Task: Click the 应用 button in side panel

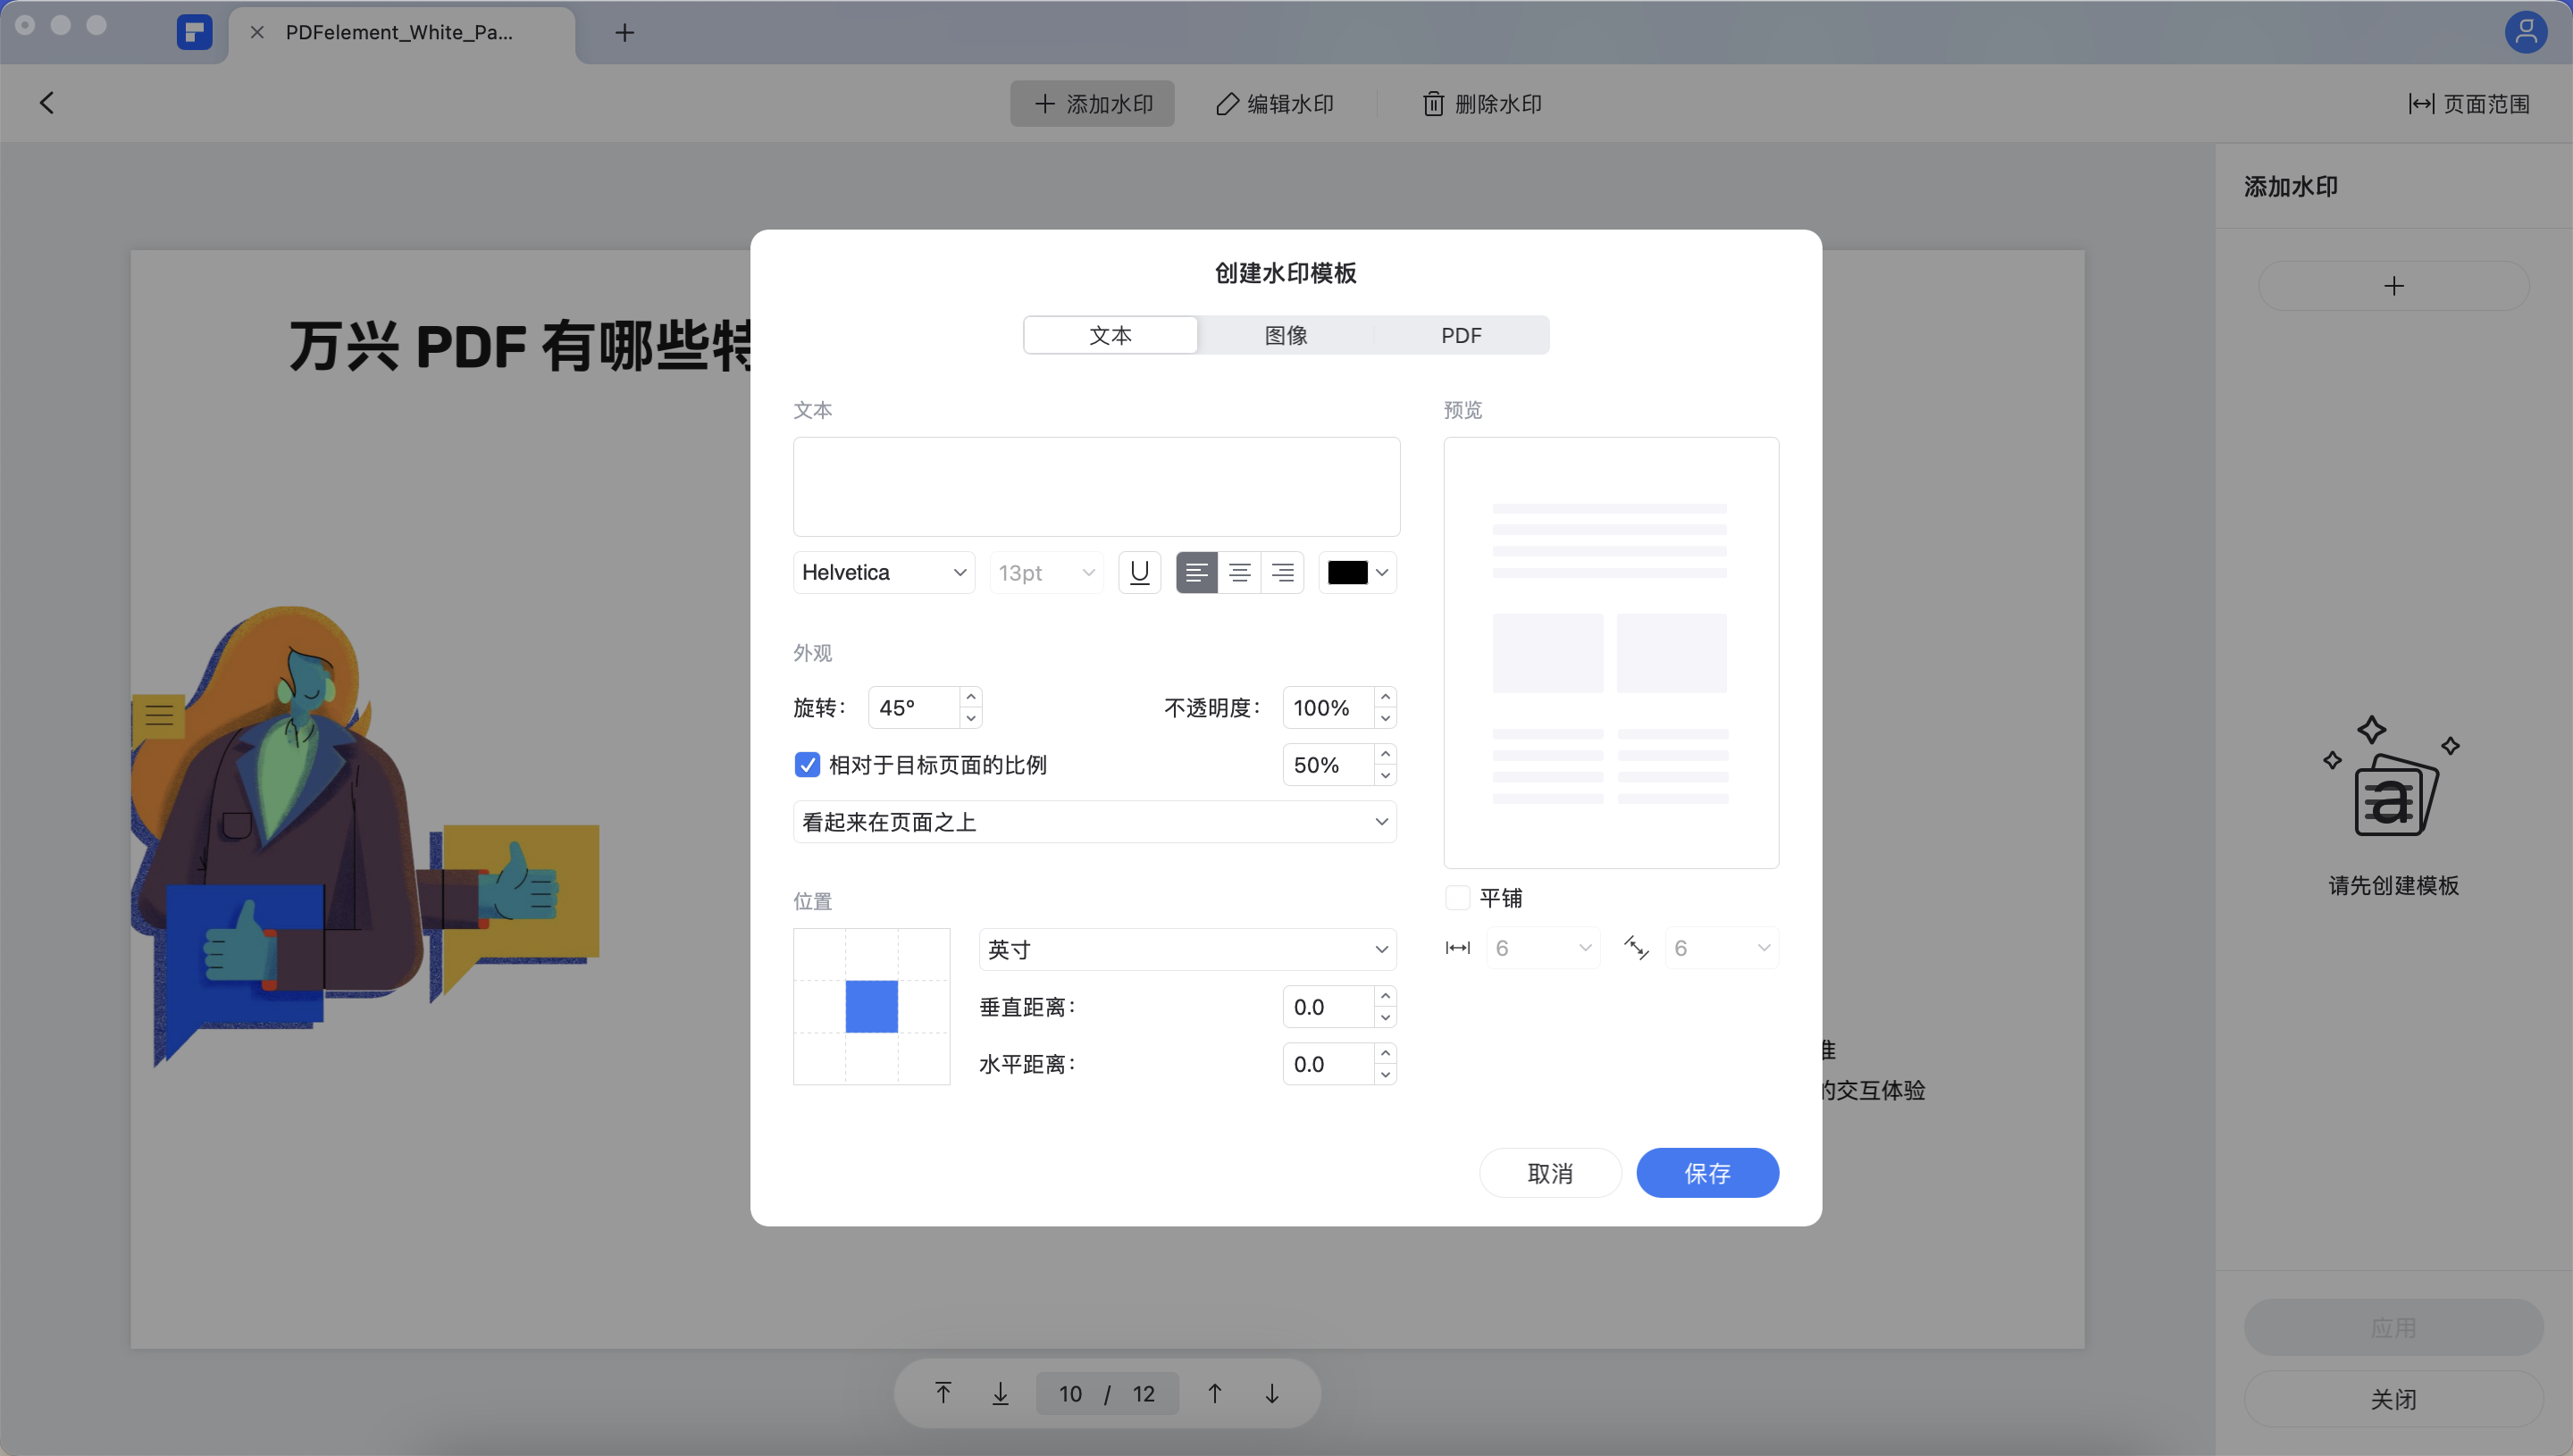Action: pyautogui.click(x=2393, y=1327)
